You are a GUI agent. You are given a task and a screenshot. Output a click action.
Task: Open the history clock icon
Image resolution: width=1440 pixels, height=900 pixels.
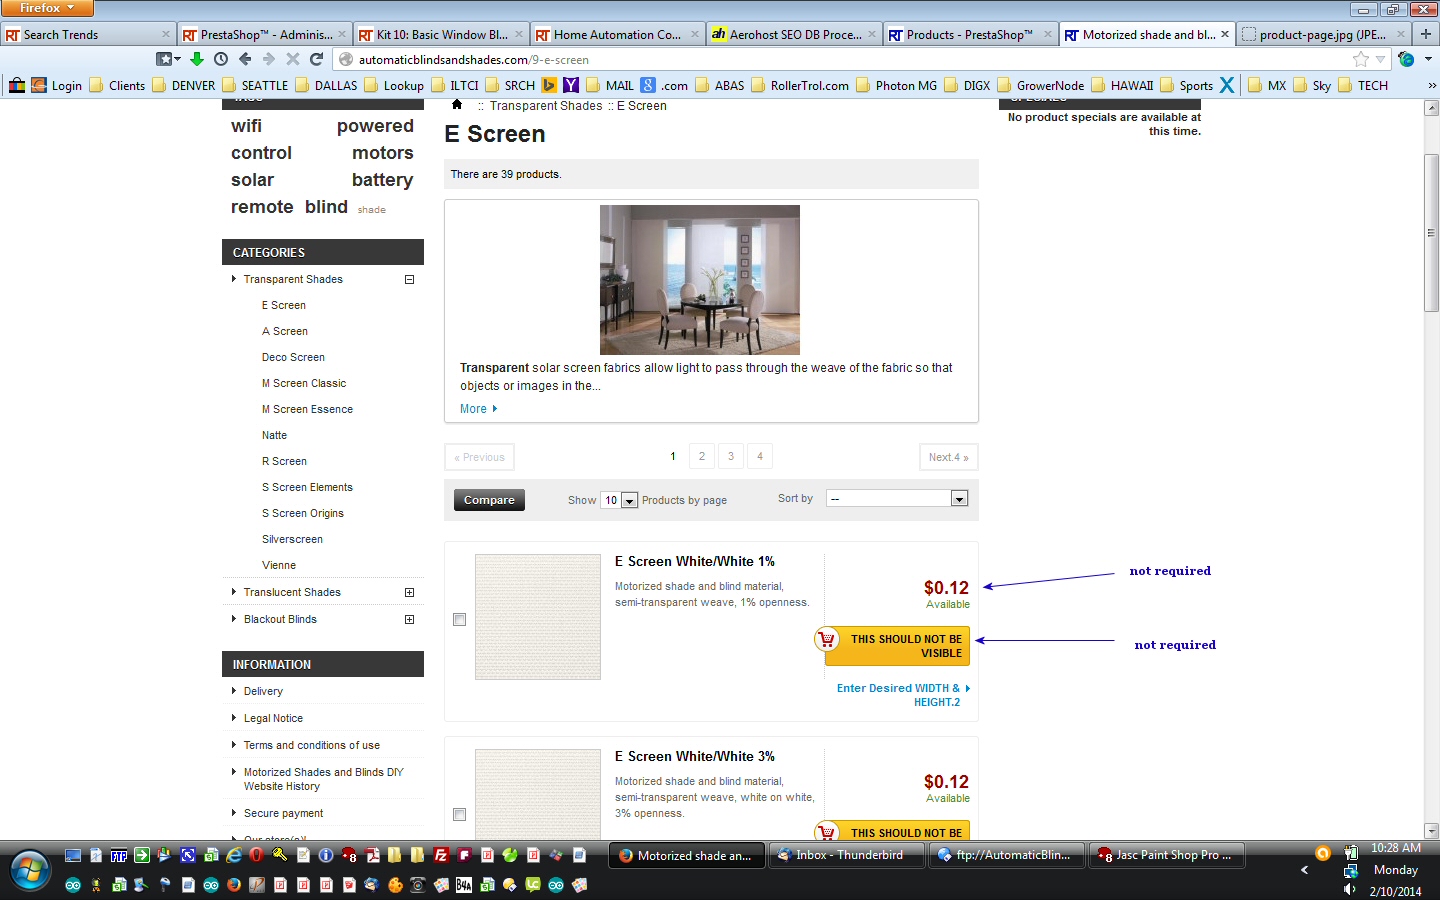click(221, 59)
